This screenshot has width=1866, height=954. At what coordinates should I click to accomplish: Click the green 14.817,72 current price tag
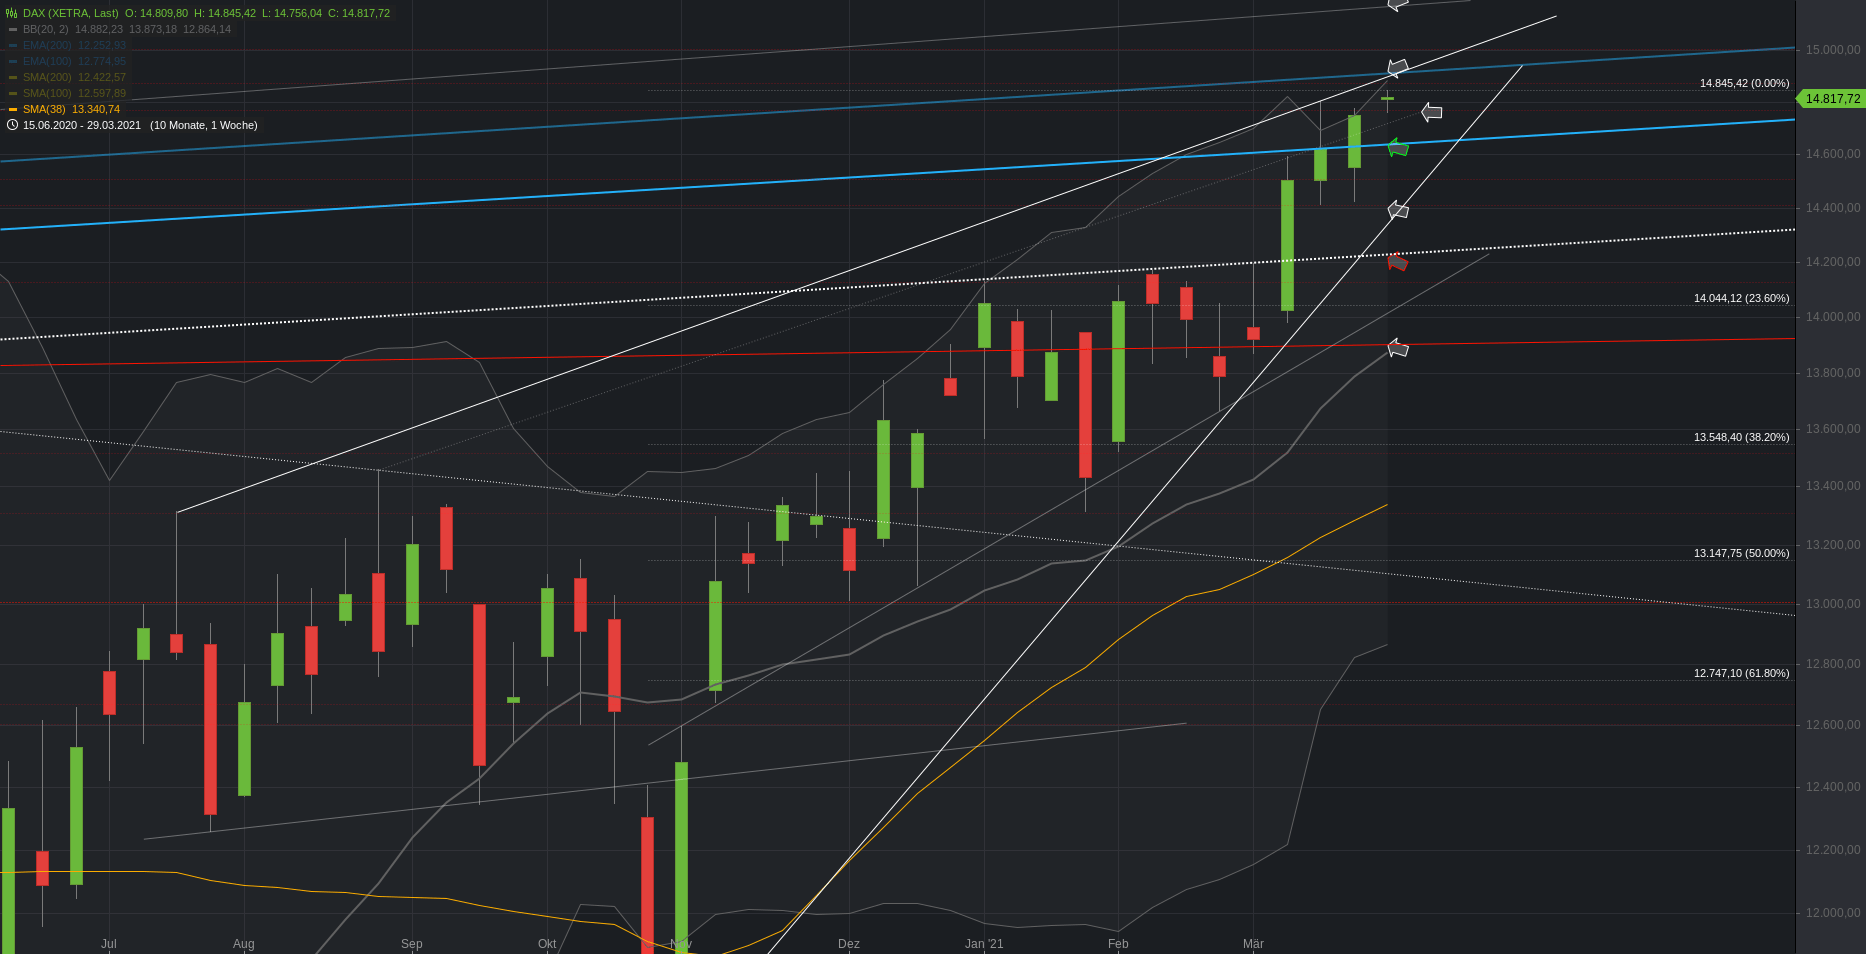pyautogui.click(x=1832, y=98)
